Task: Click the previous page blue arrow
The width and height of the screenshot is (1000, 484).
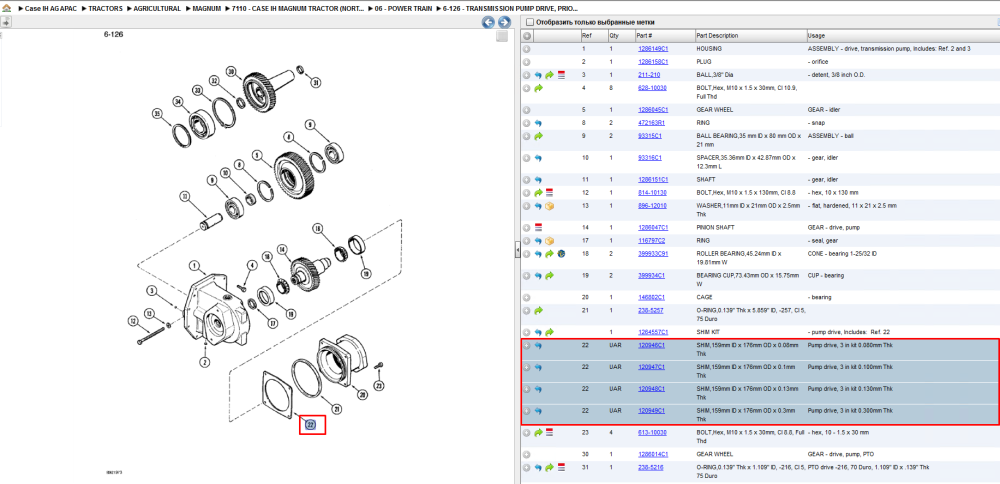Action: (488, 22)
